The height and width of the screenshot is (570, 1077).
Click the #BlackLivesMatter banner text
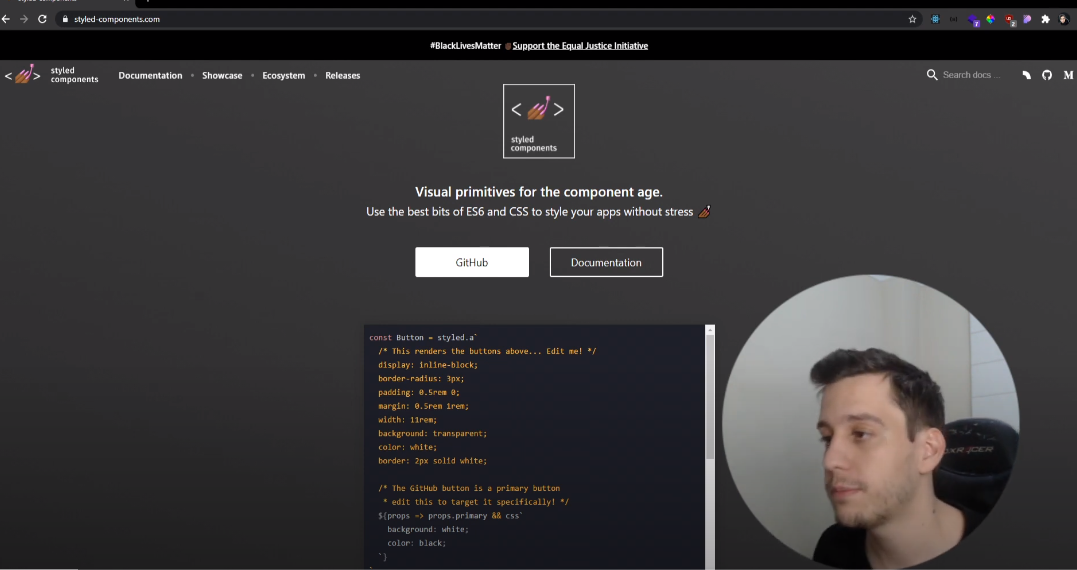(x=466, y=46)
